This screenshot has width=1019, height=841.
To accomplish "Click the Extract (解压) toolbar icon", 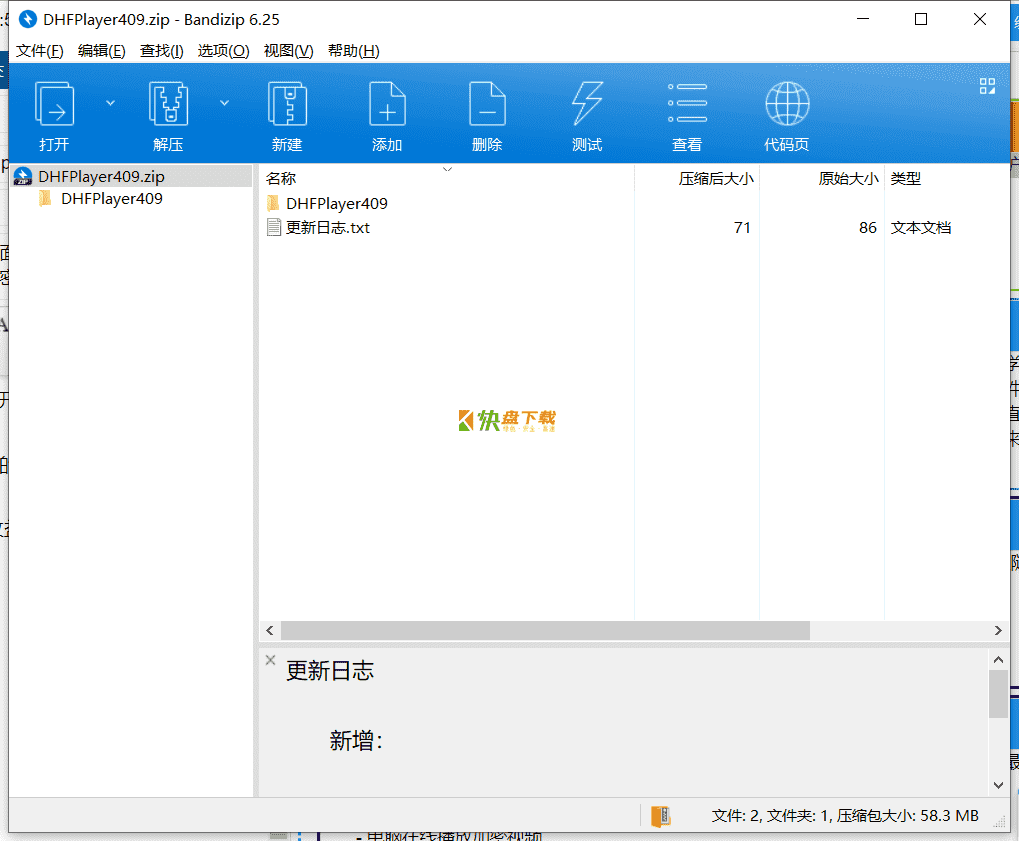I will (x=168, y=104).
